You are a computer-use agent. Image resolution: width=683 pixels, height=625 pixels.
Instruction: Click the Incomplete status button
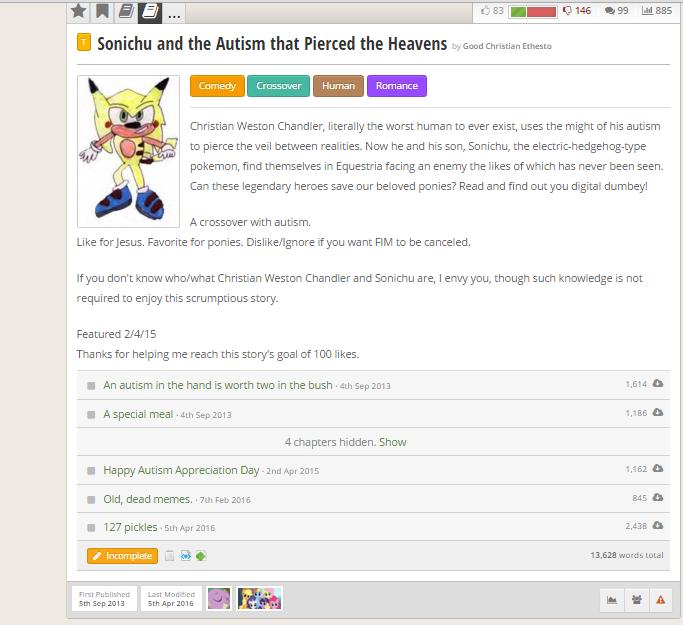pos(122,556)
